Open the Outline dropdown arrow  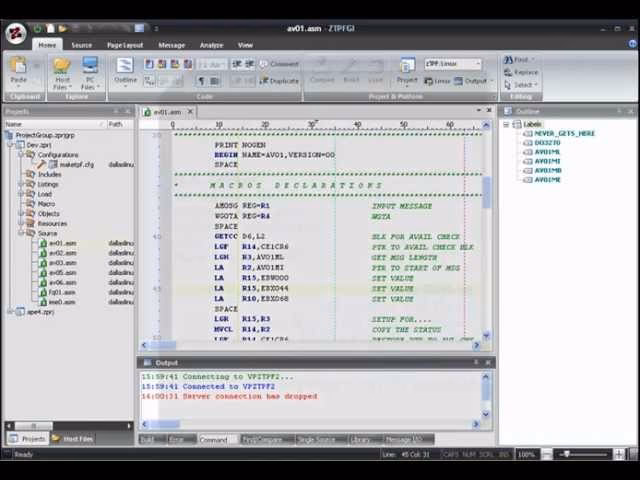coord(125,87)
